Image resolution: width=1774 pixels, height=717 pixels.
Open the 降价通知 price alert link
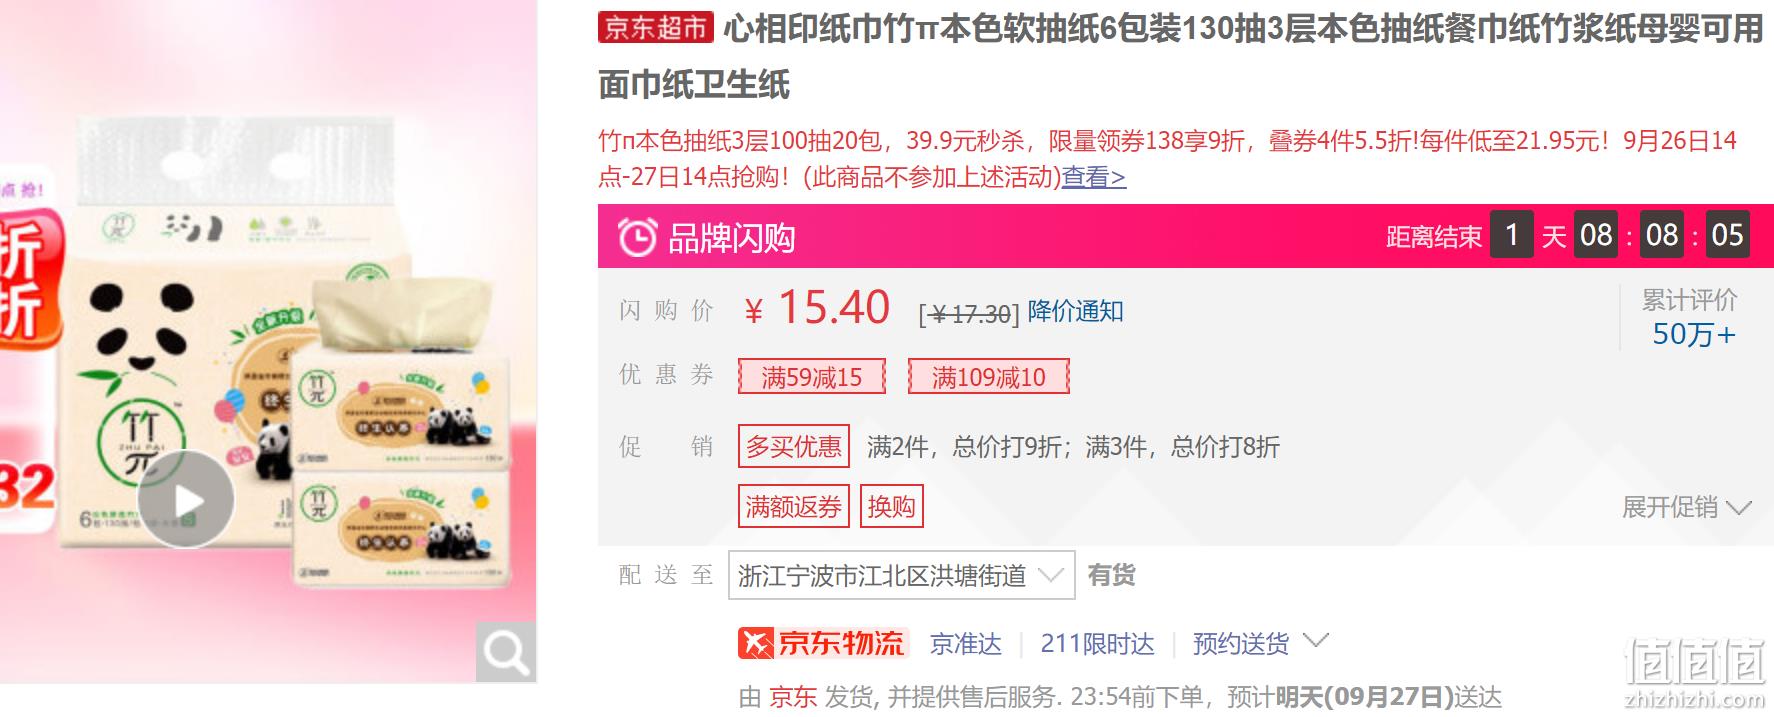[1076, 312]
